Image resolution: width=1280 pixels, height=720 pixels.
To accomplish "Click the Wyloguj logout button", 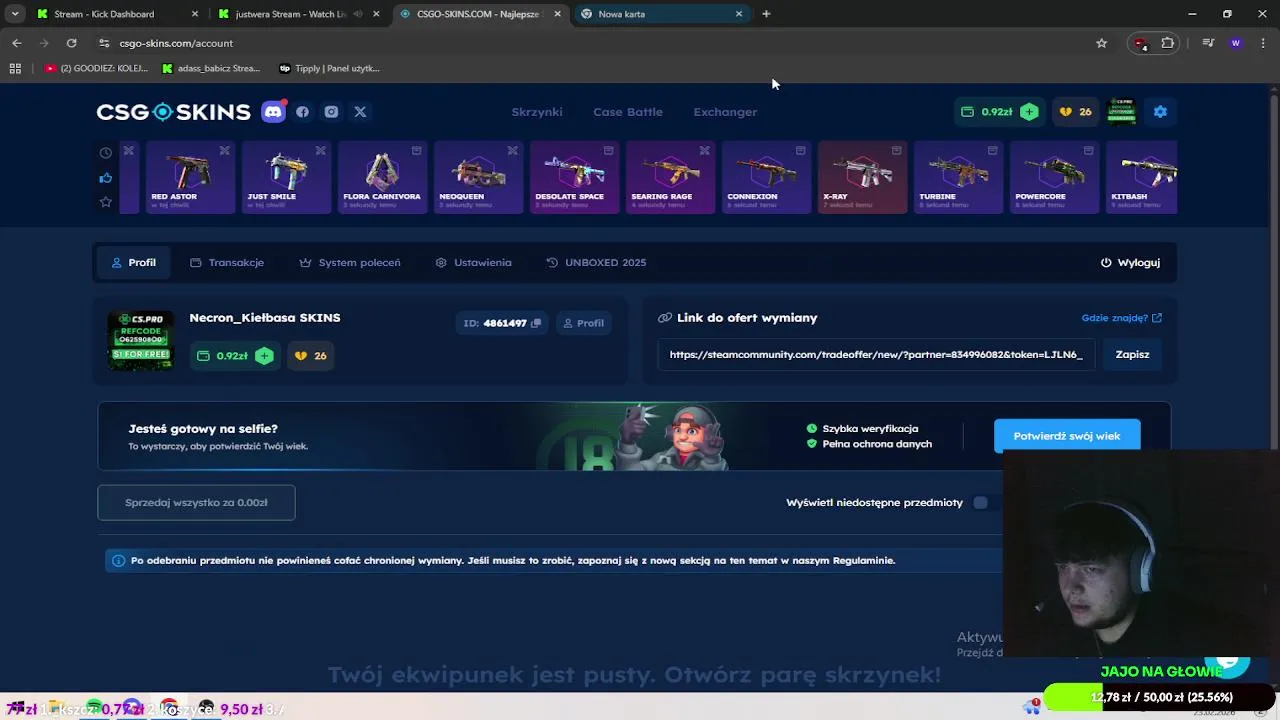I will pos(1130,262).
